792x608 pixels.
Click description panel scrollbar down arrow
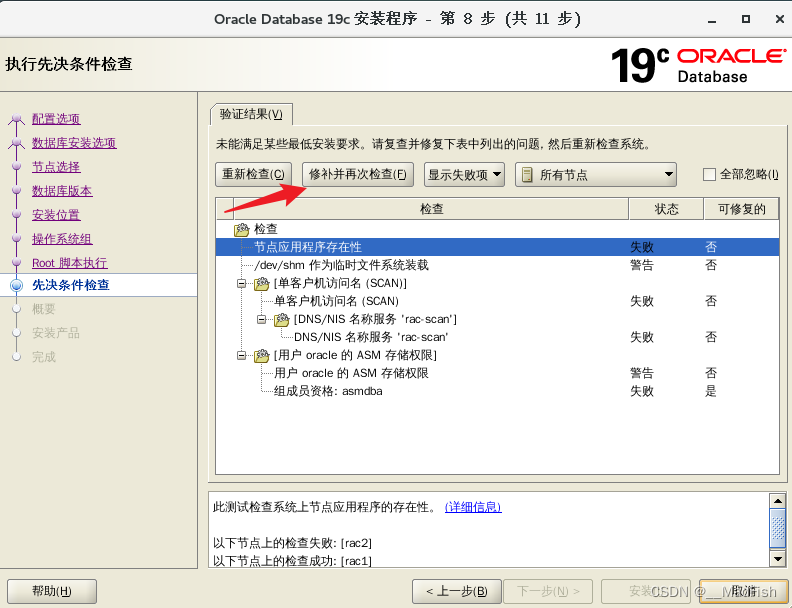pyautogui.click(x=777, y=559)
